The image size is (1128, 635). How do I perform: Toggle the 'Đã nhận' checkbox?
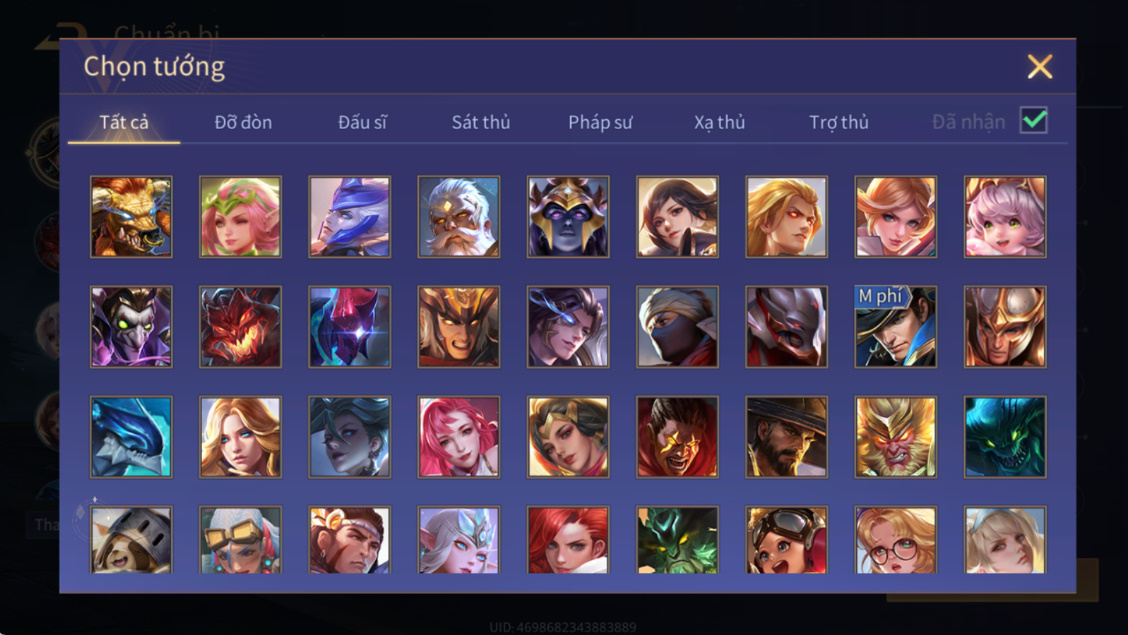(1034, 120)
